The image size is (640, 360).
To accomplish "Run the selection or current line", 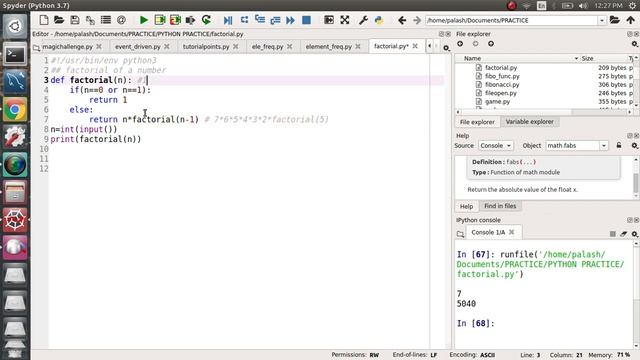I will [190, 20].
